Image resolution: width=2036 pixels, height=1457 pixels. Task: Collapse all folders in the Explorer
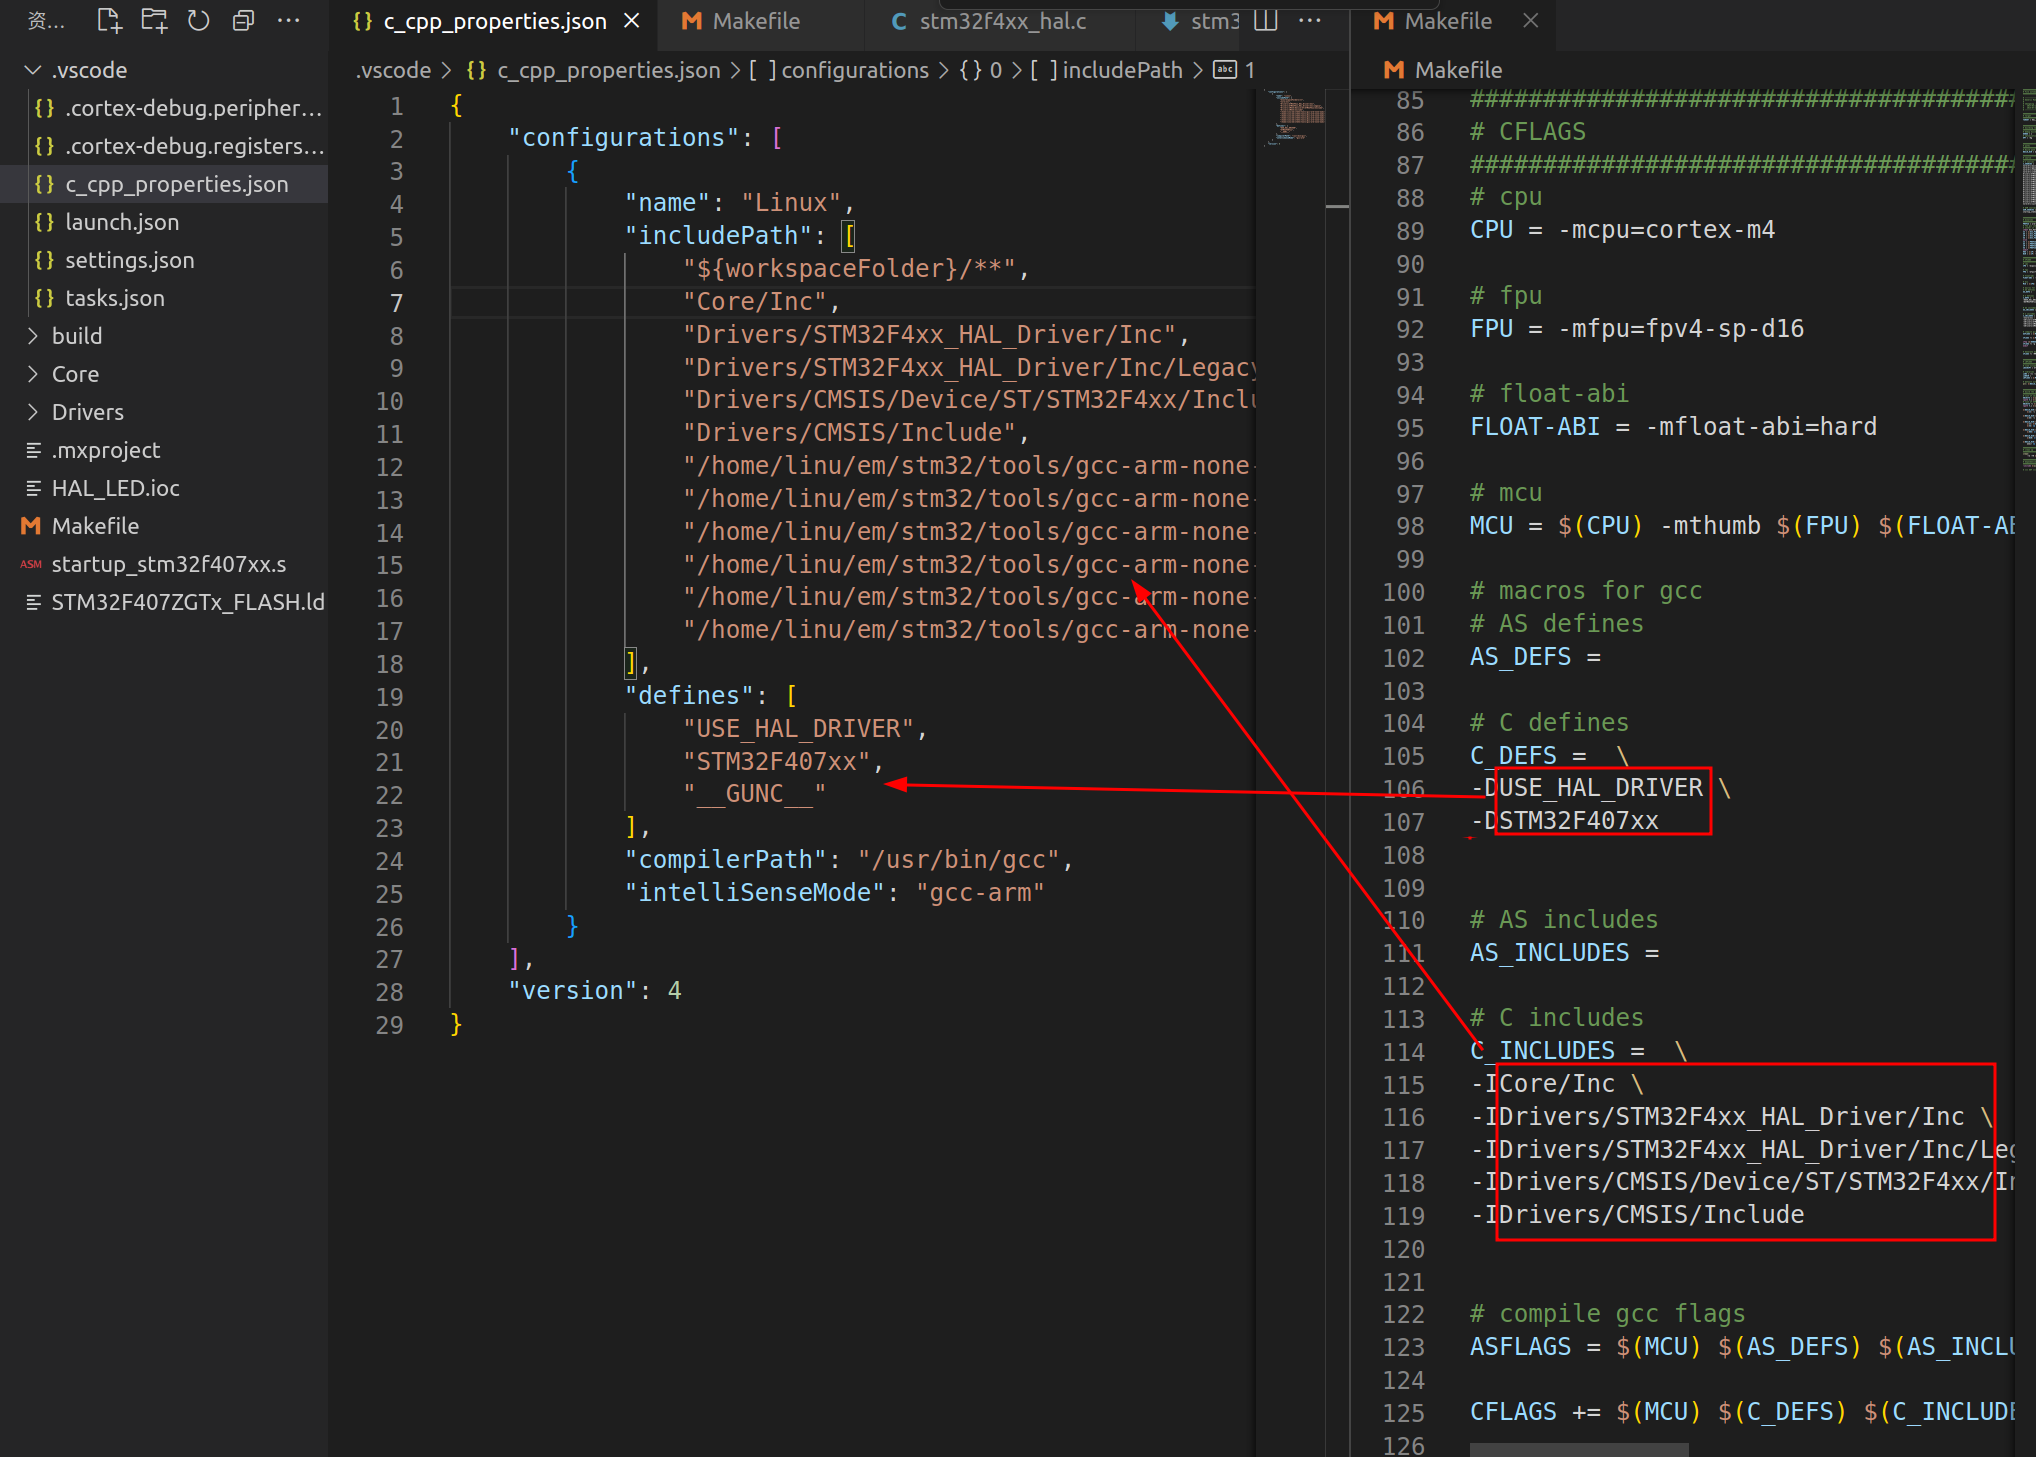click(x=242, y=19)
